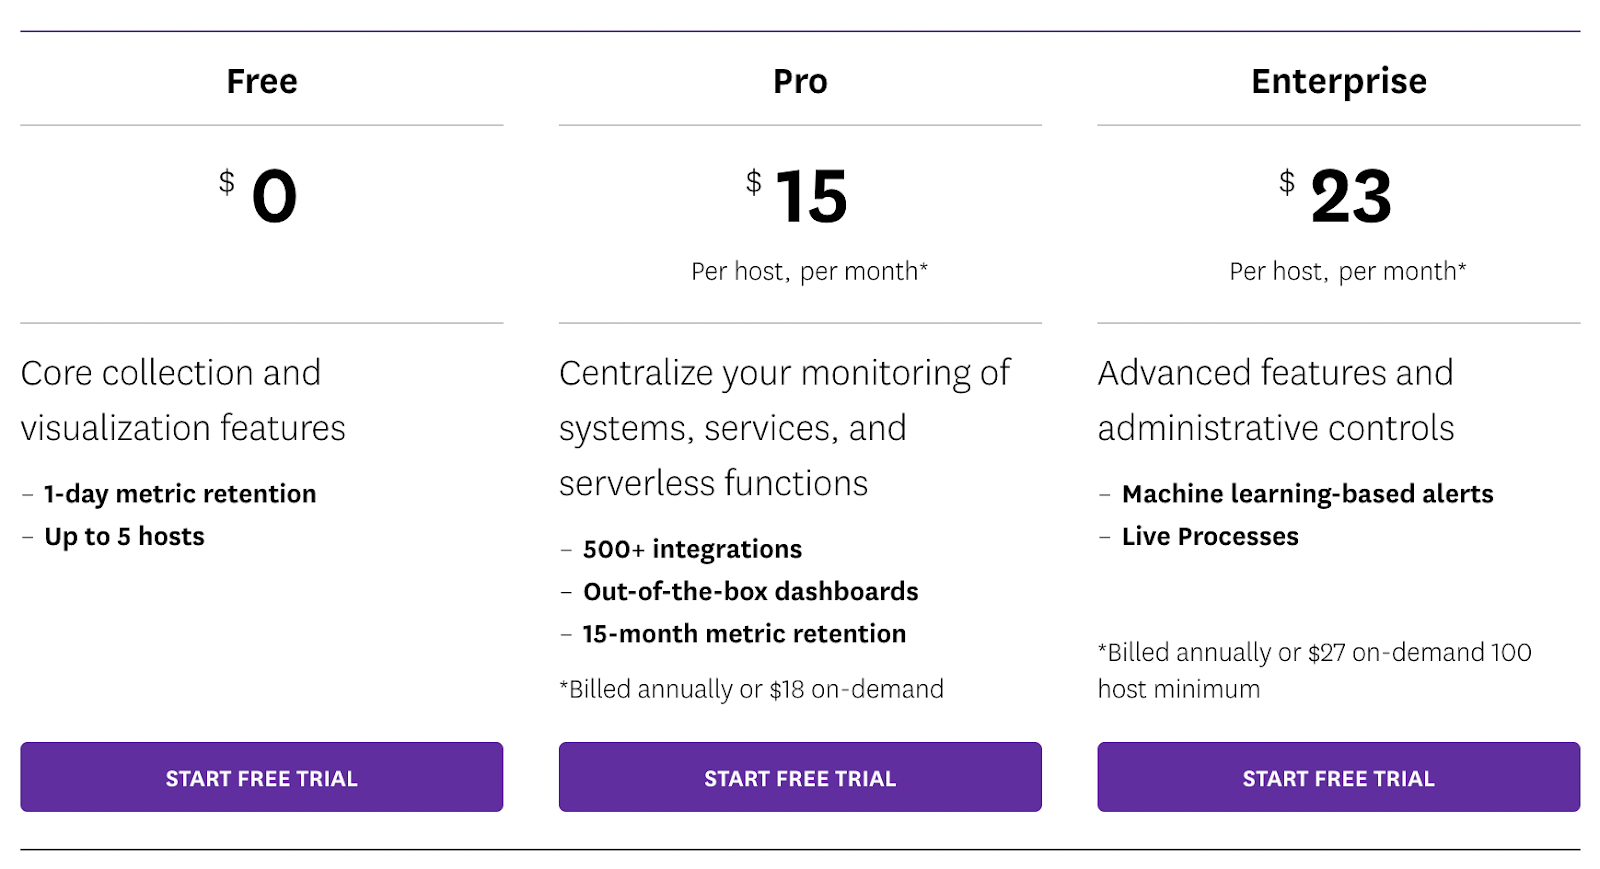Click 'Live Processes' feature text
1600x869 pixels.
[x=1210, y=537]
